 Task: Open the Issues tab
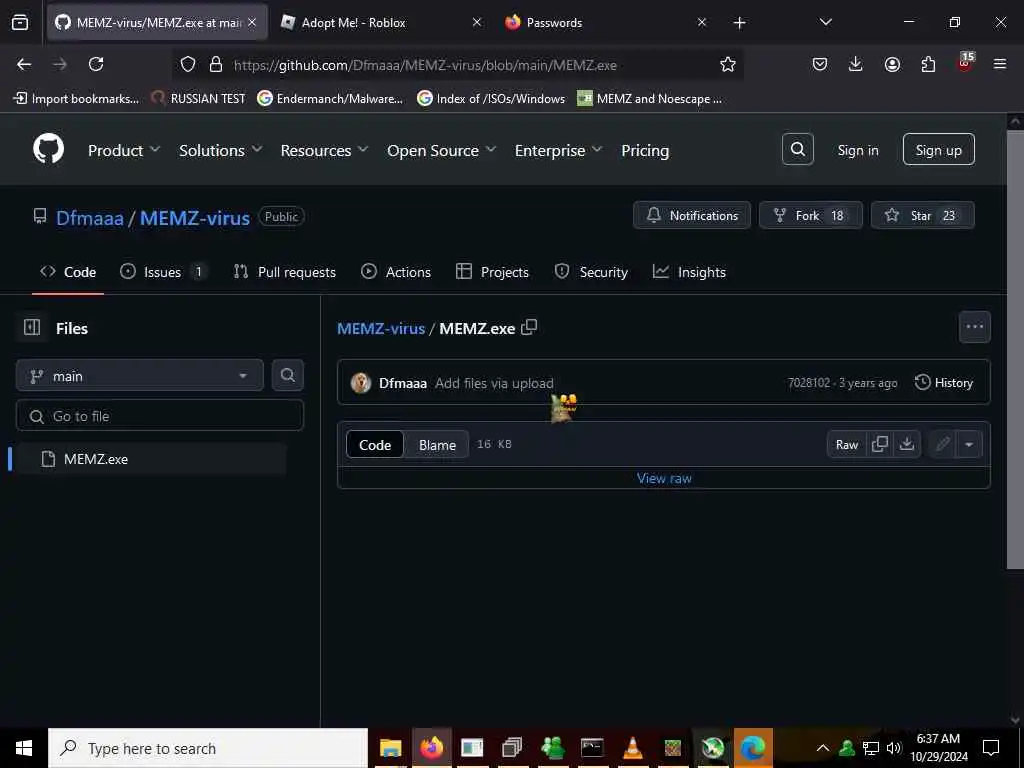163,272
